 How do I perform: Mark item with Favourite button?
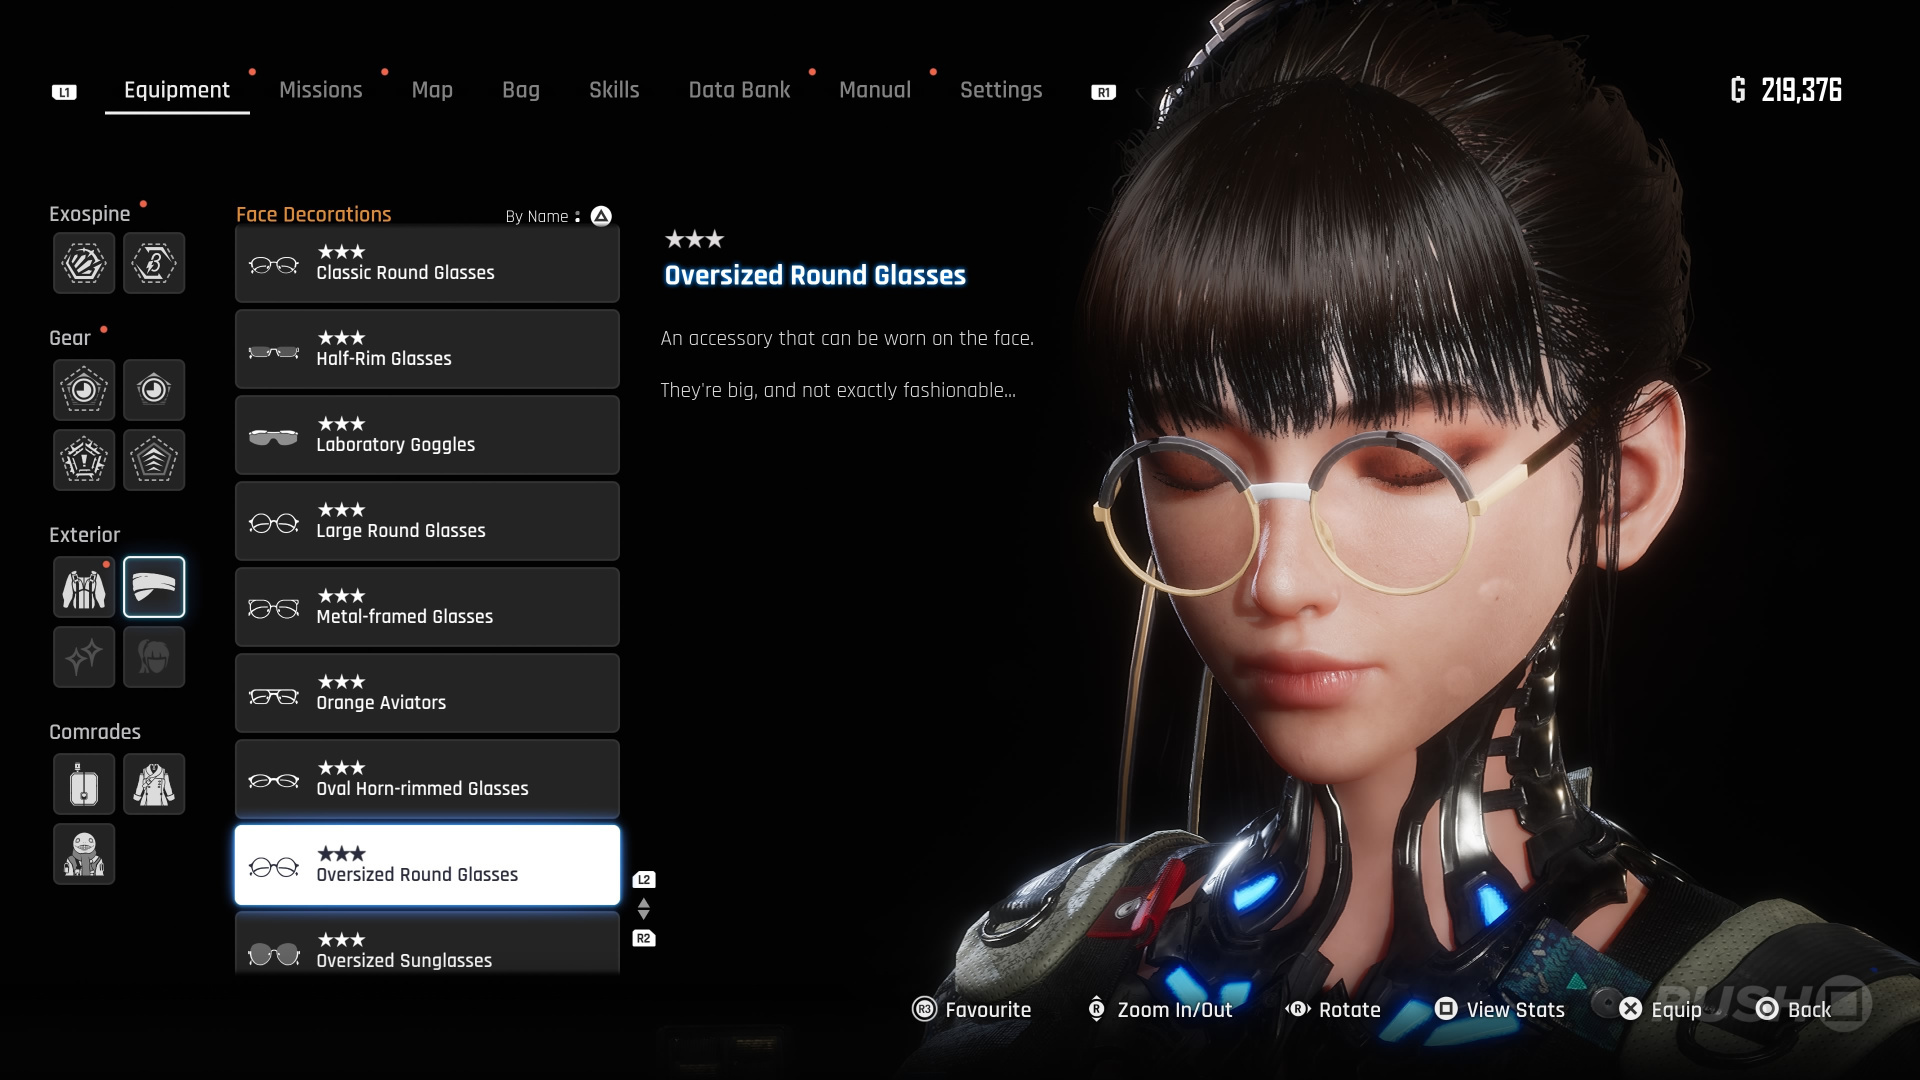click(972, 1009)
